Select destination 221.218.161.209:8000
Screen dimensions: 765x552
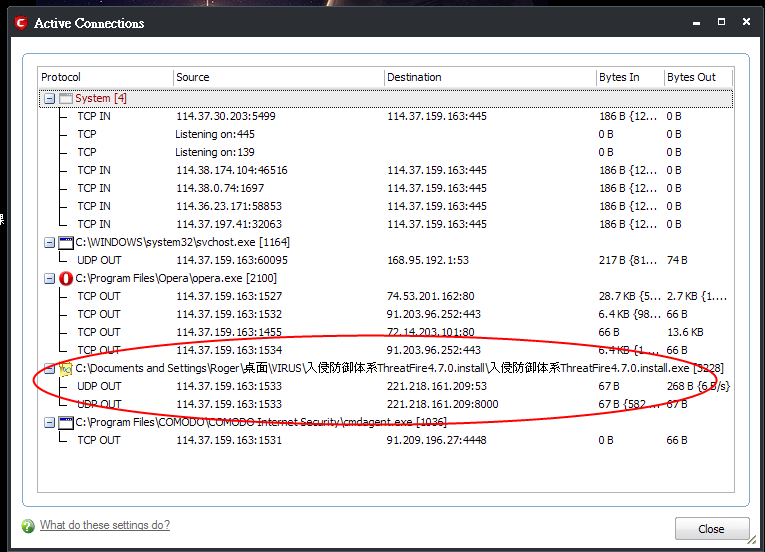click(443, 405)
